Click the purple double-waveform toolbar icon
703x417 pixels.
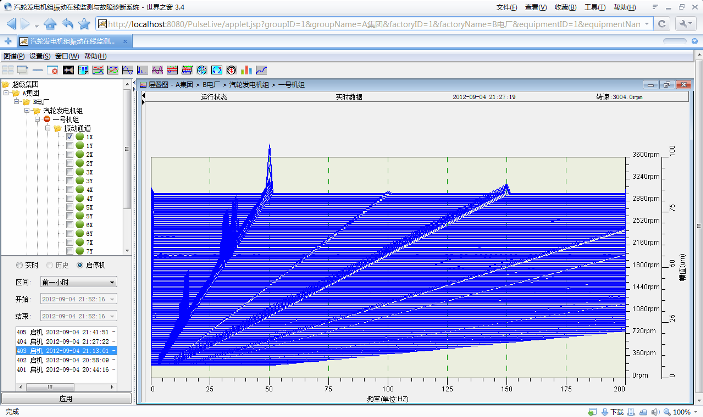click(157, 70)
